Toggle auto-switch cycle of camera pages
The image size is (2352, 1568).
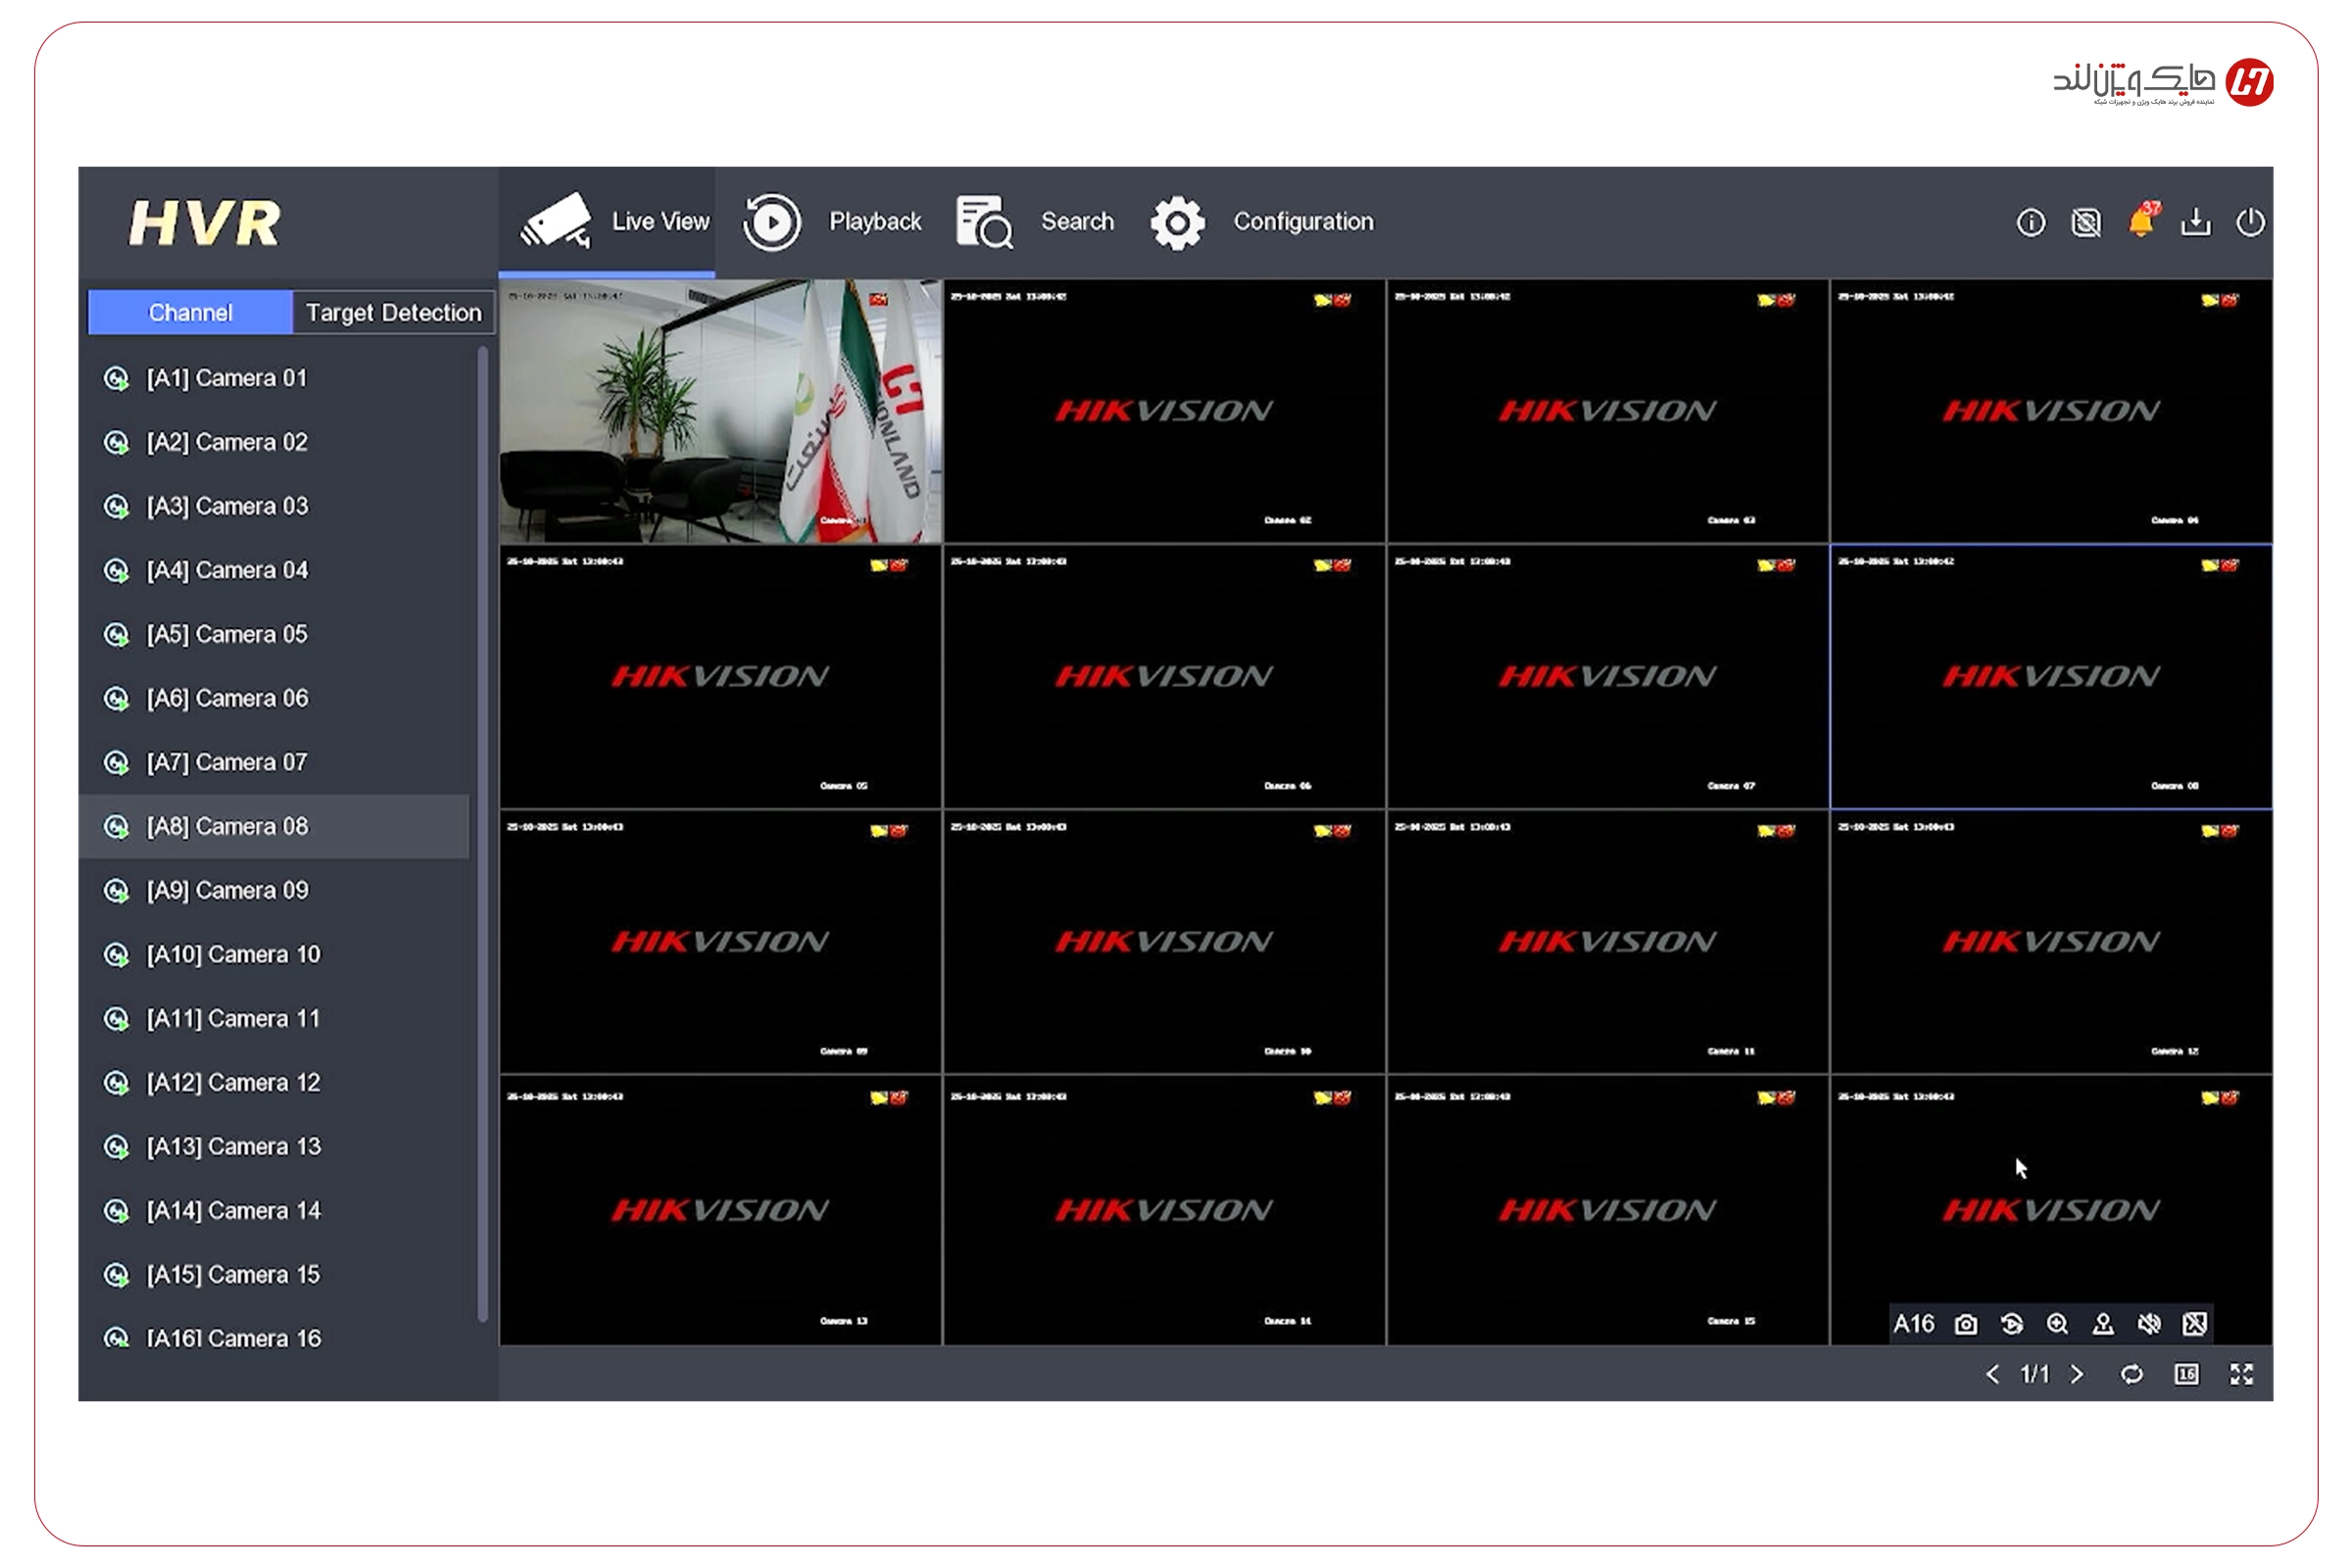[2132, 1375]
